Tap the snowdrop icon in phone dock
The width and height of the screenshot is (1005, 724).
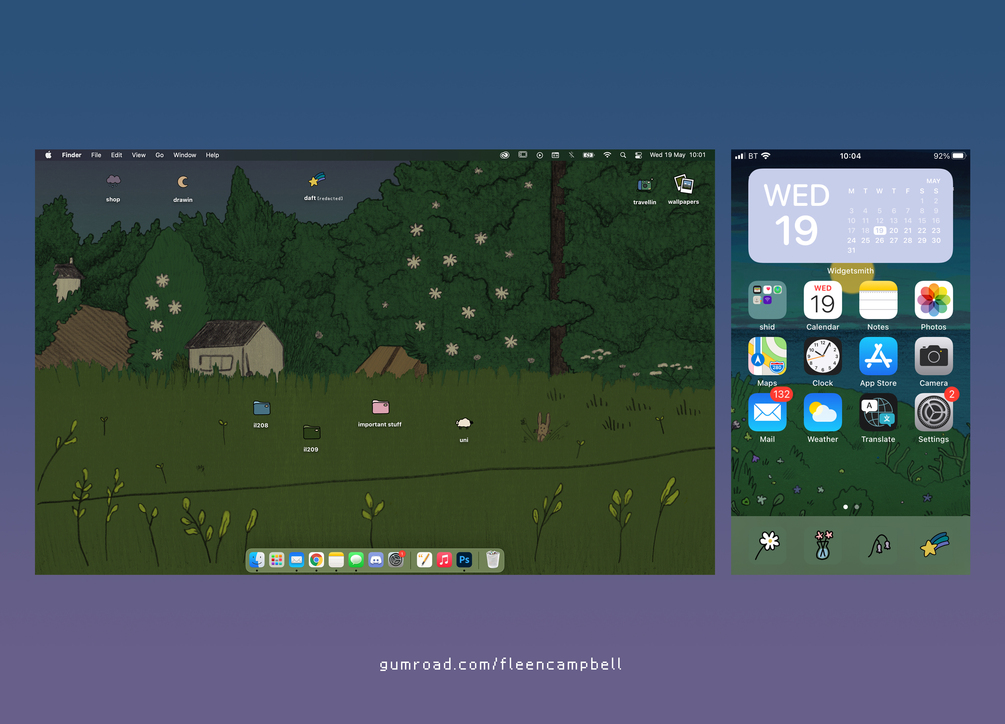(x=879, y=546)
